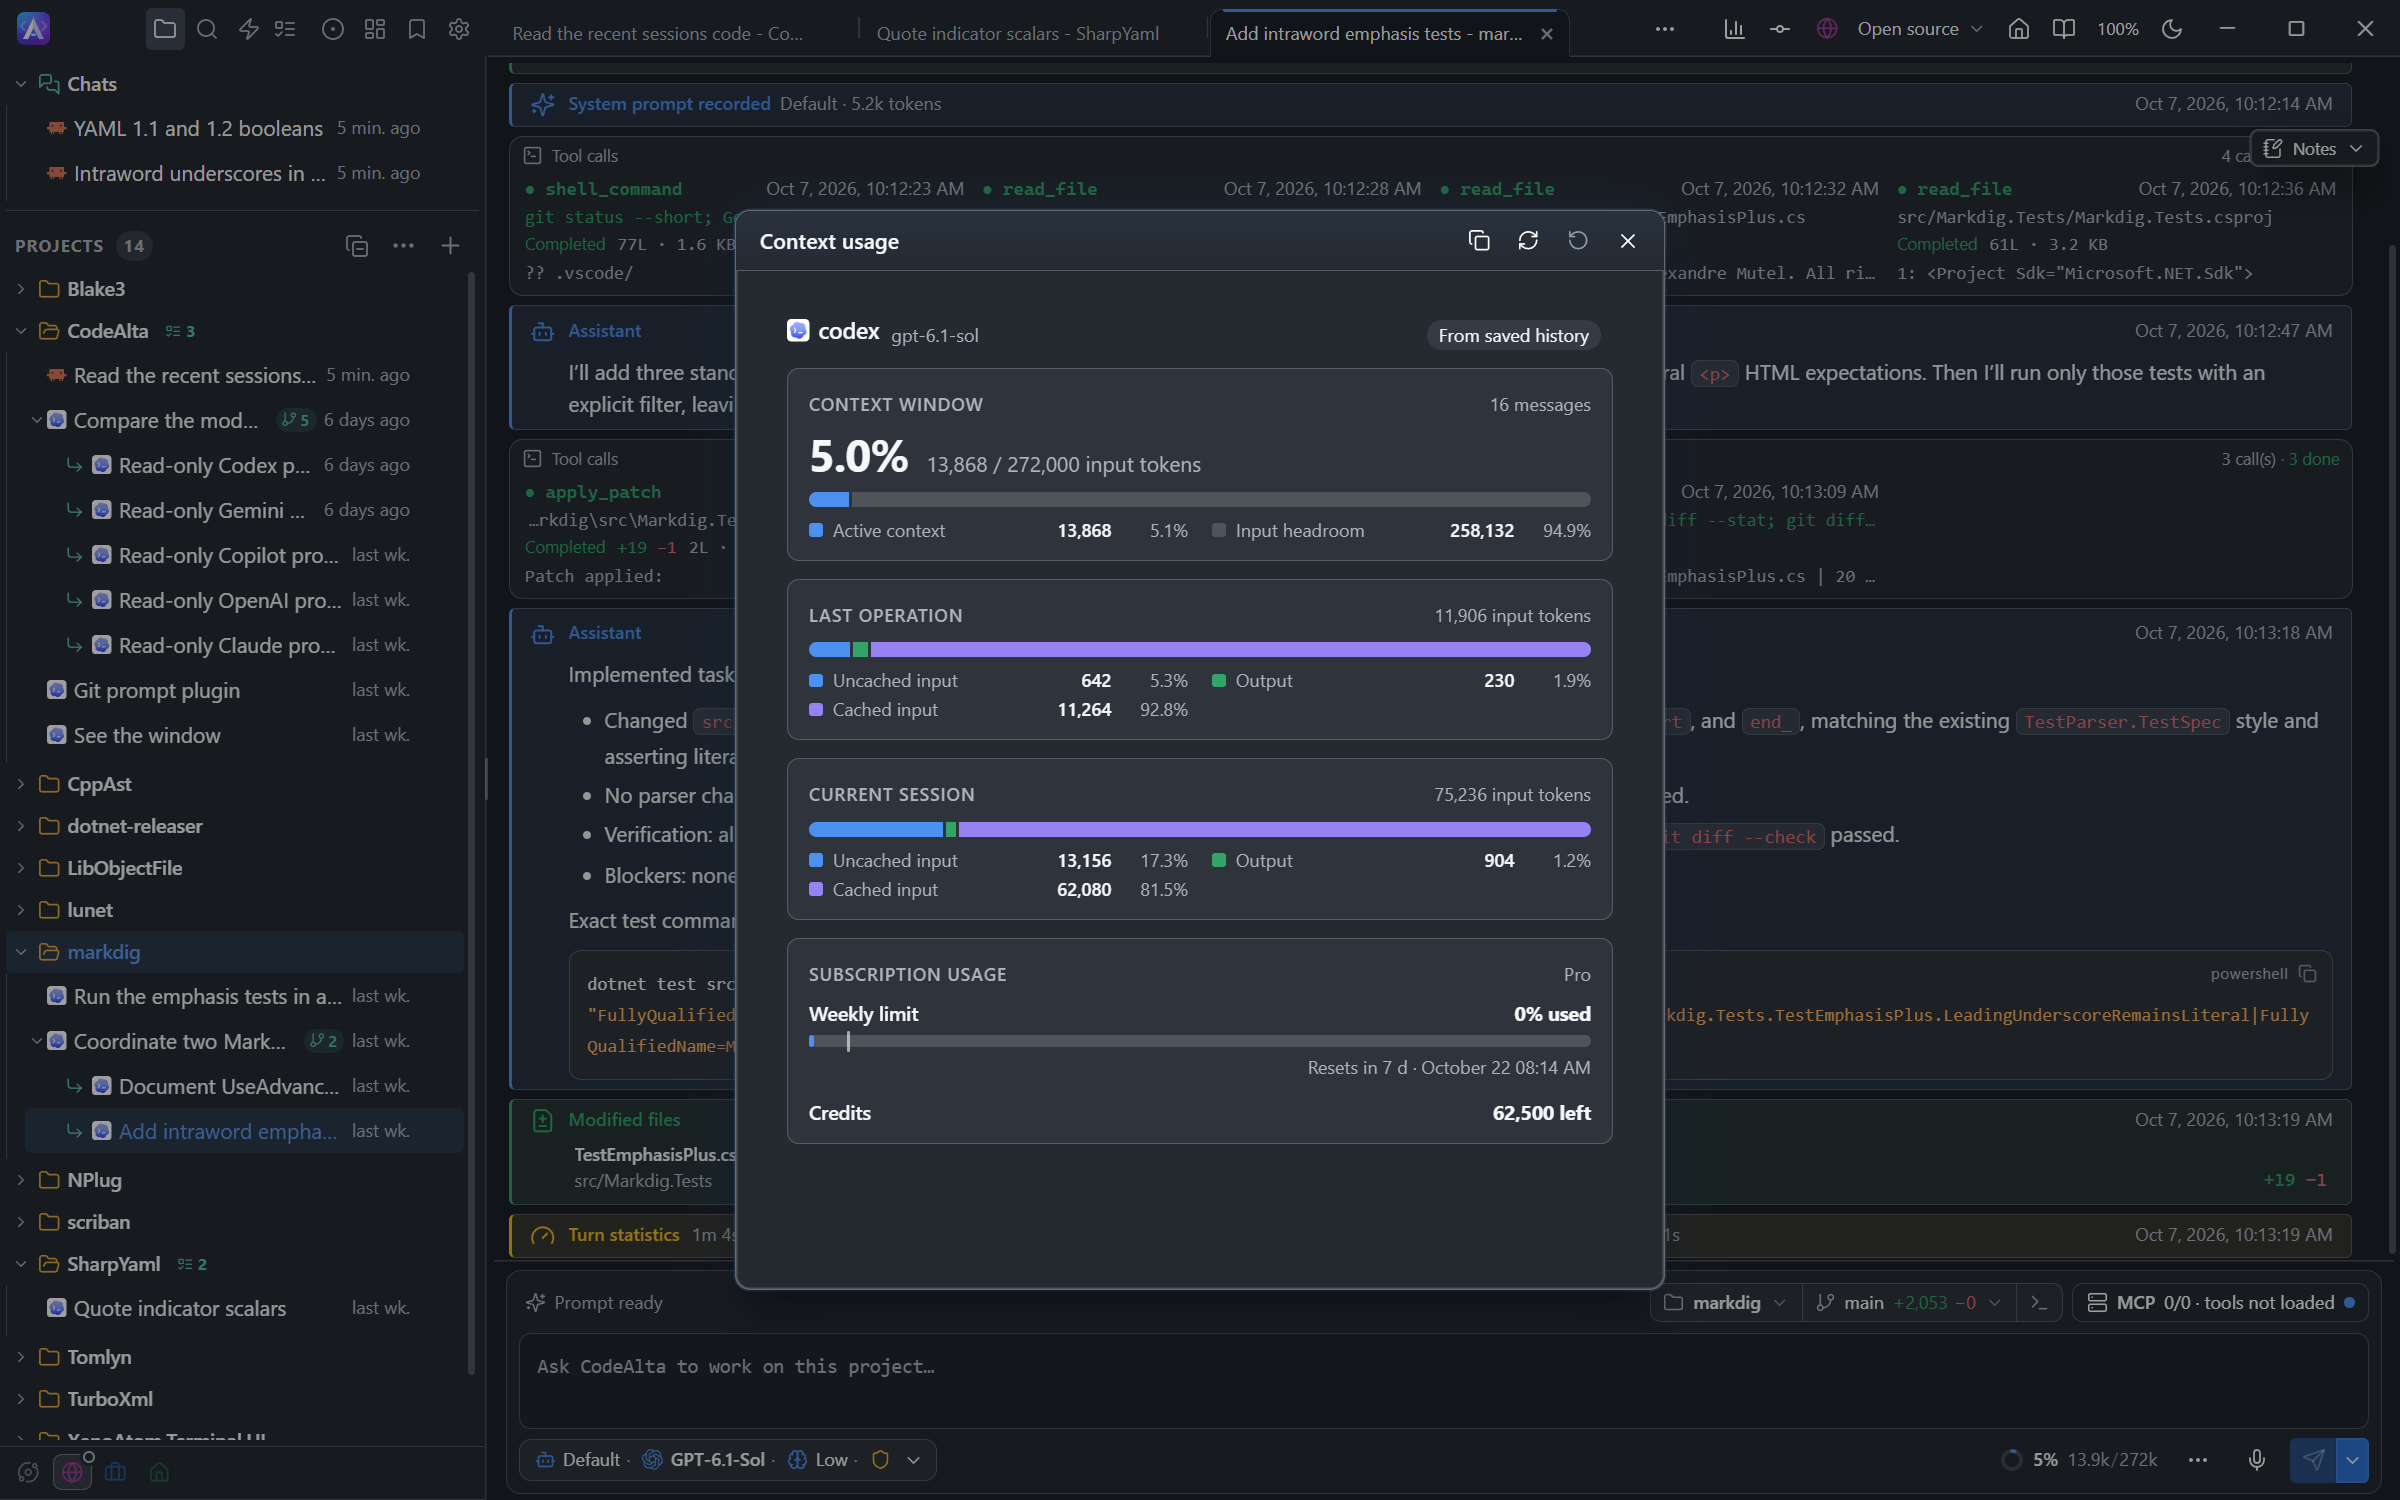Viewport: 2400px width, 1500px height.
Task: Click the GPT-6.1-Sol model selector
Action: (x=706, y=1460)
